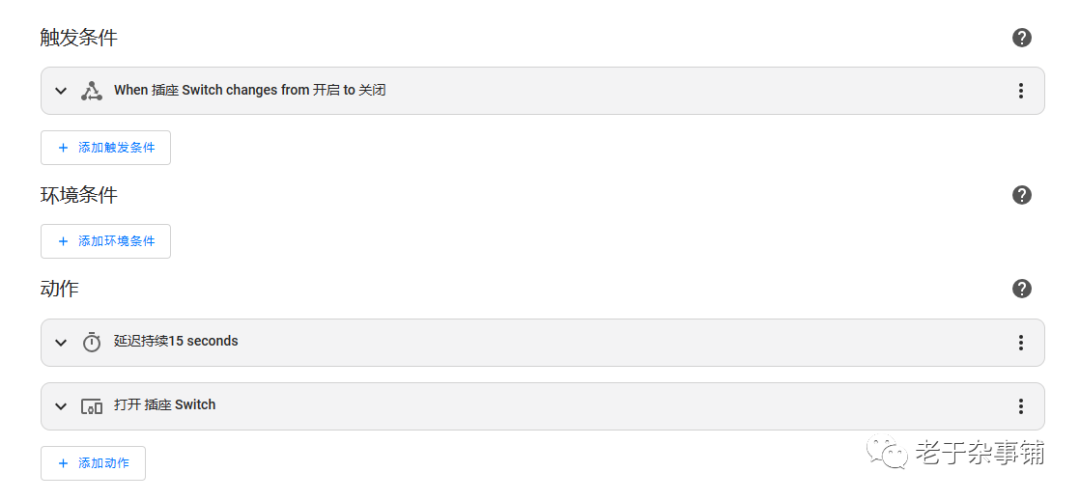Open help for 环境条件 section
The image size is (1080, 500).
pos(1021,195)
